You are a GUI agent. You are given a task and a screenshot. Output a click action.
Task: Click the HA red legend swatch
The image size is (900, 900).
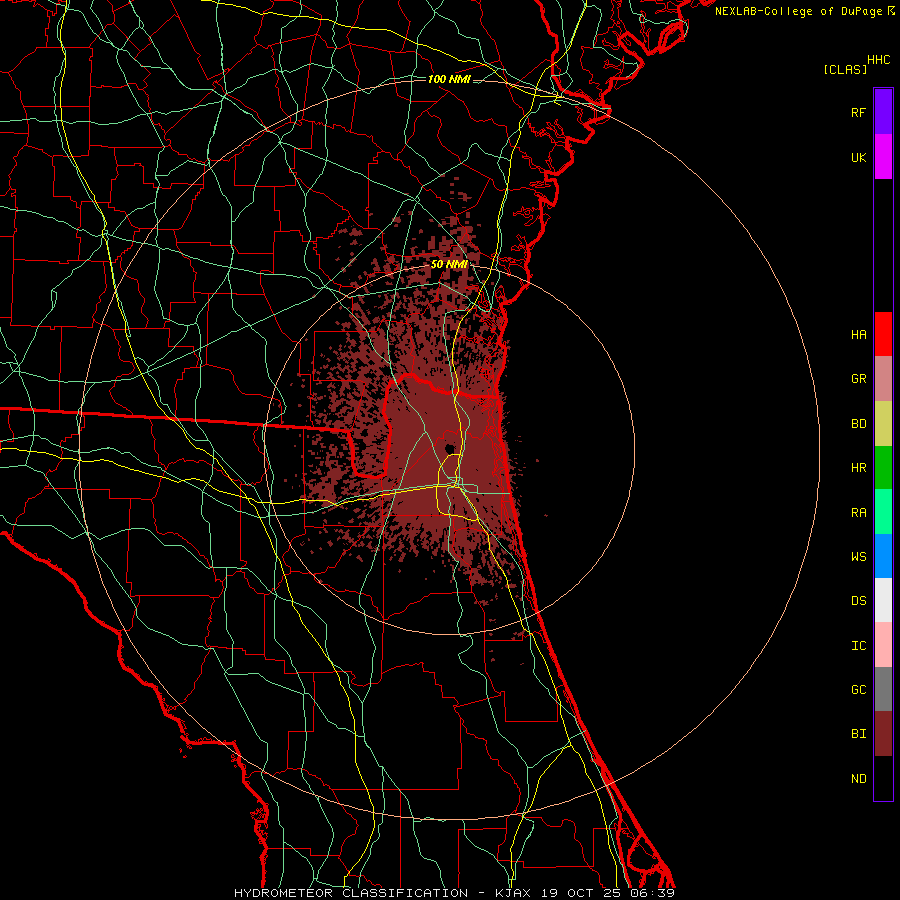[x=883, y=334]
